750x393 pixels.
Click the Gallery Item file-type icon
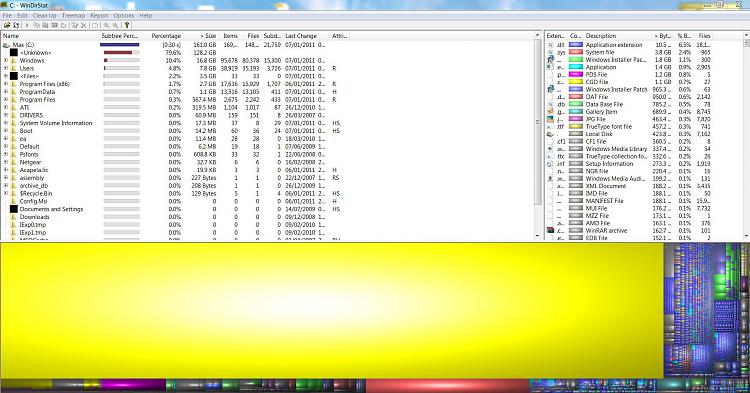coord(551,112)
